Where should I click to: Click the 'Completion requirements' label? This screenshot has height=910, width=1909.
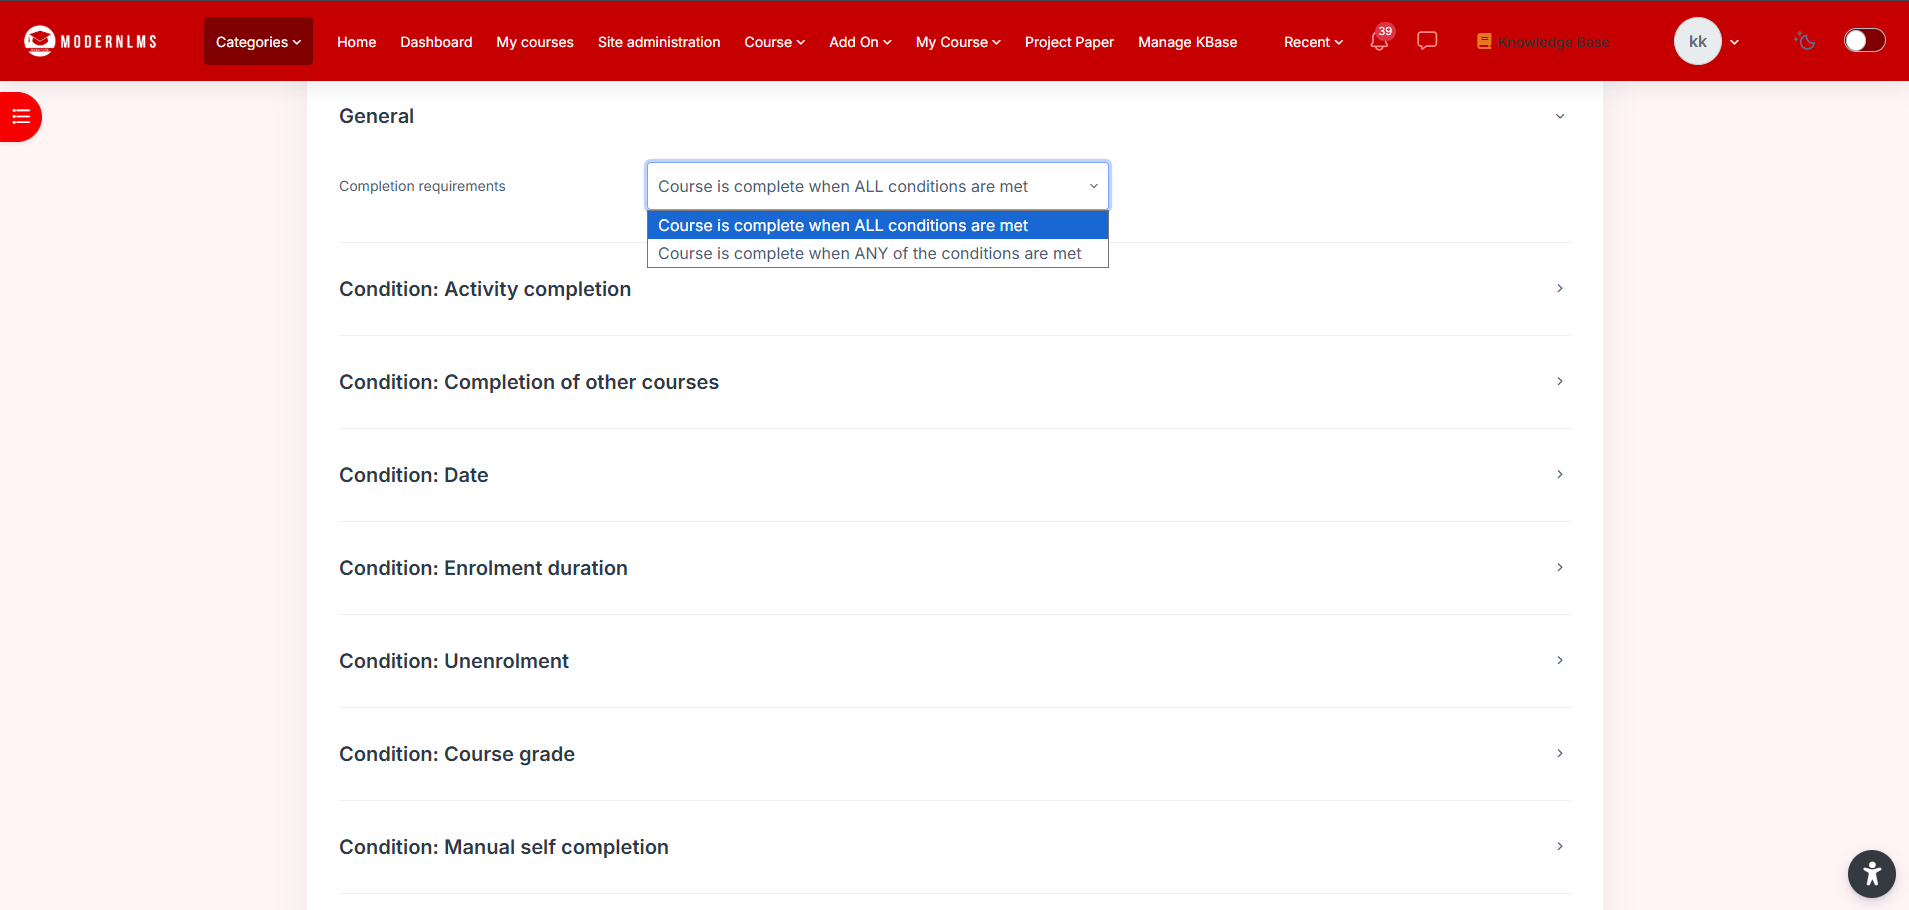click(422, 186)
